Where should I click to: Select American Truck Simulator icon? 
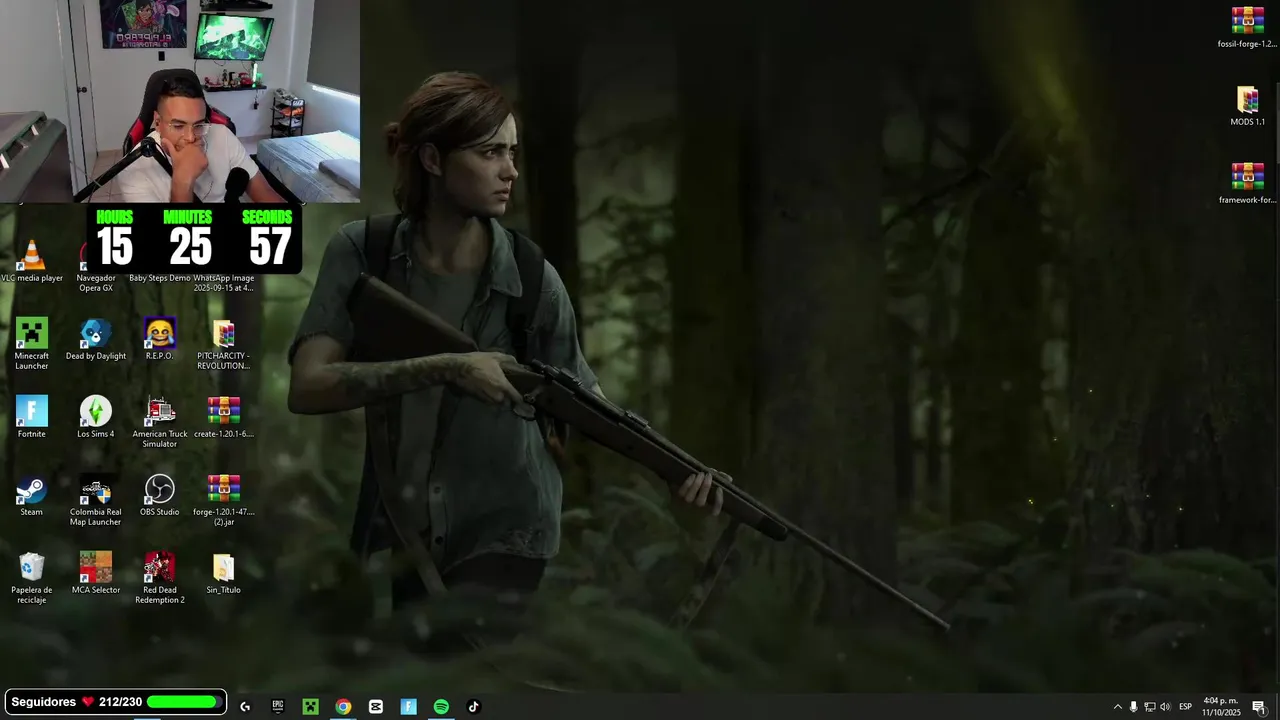coord(160,422)
